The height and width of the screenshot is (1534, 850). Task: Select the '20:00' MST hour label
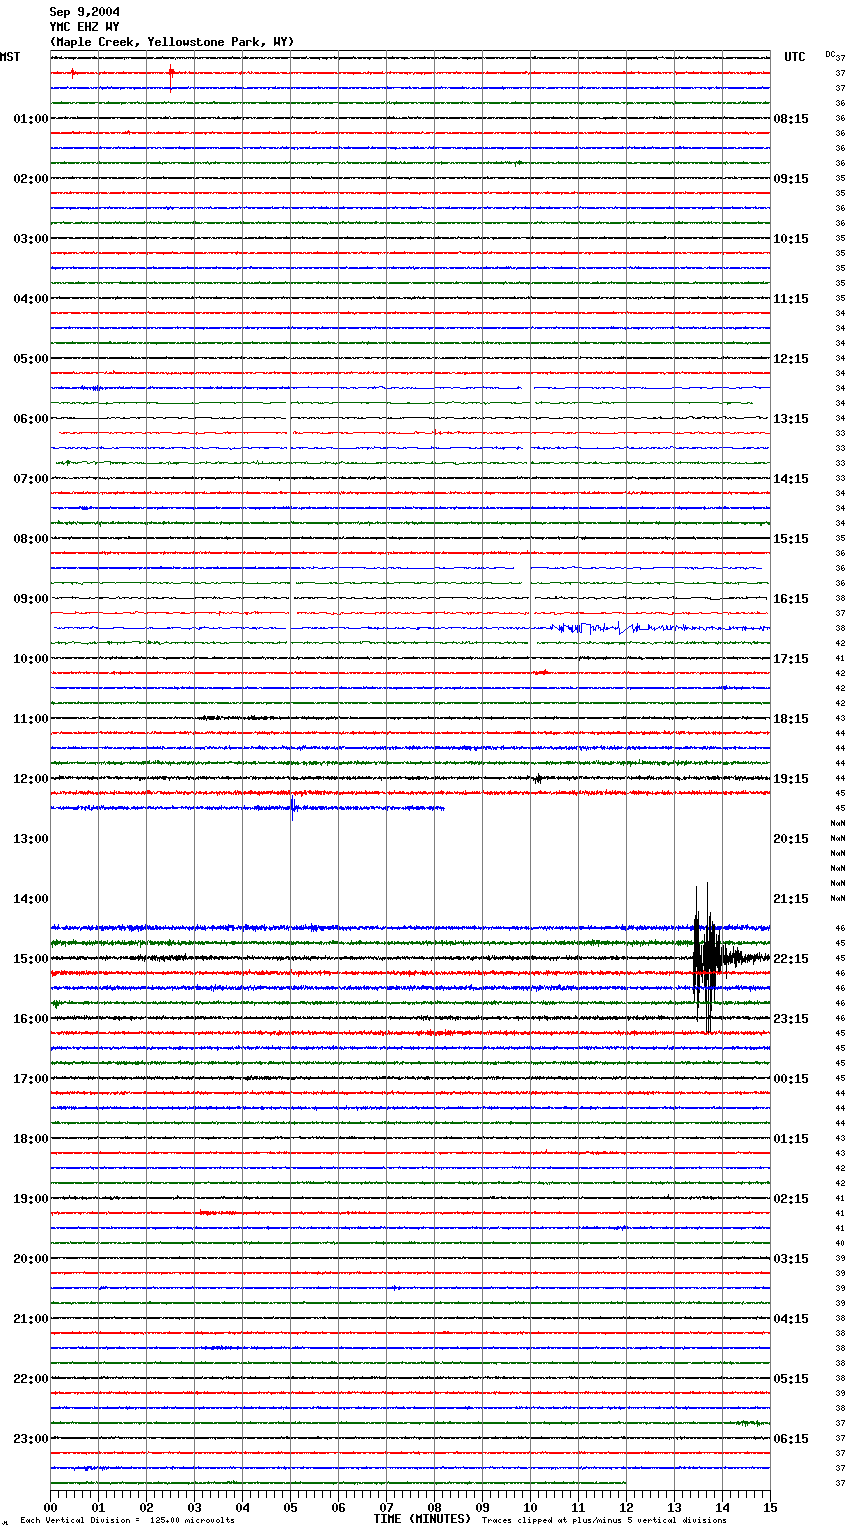tap(31, 1259)
